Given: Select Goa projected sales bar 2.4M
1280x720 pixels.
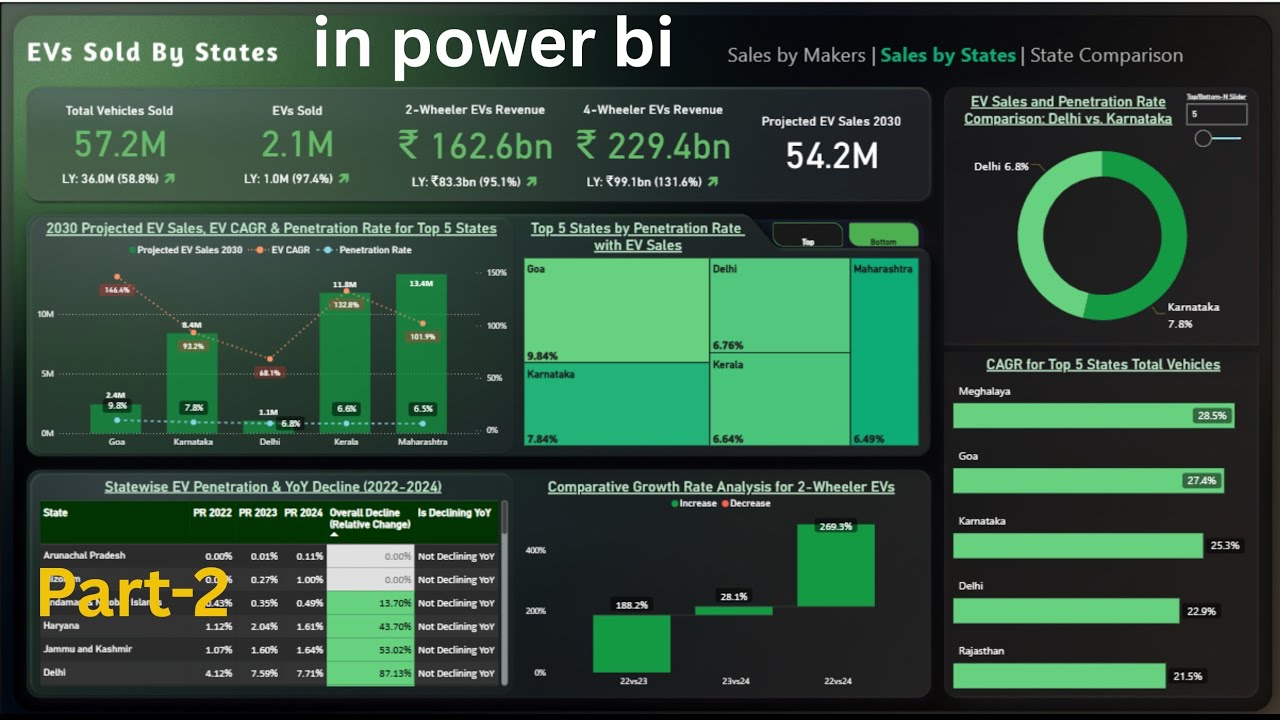Looking at the screenshot, I should click(x=116, y=419).
